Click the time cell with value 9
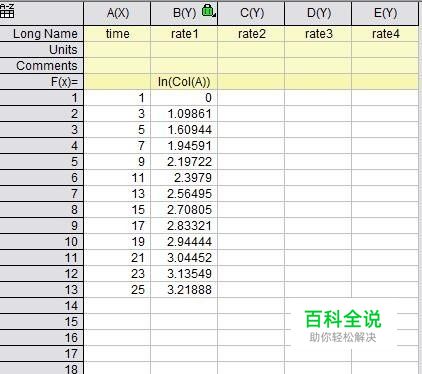The image size is (422, 374). coord(117,162)
